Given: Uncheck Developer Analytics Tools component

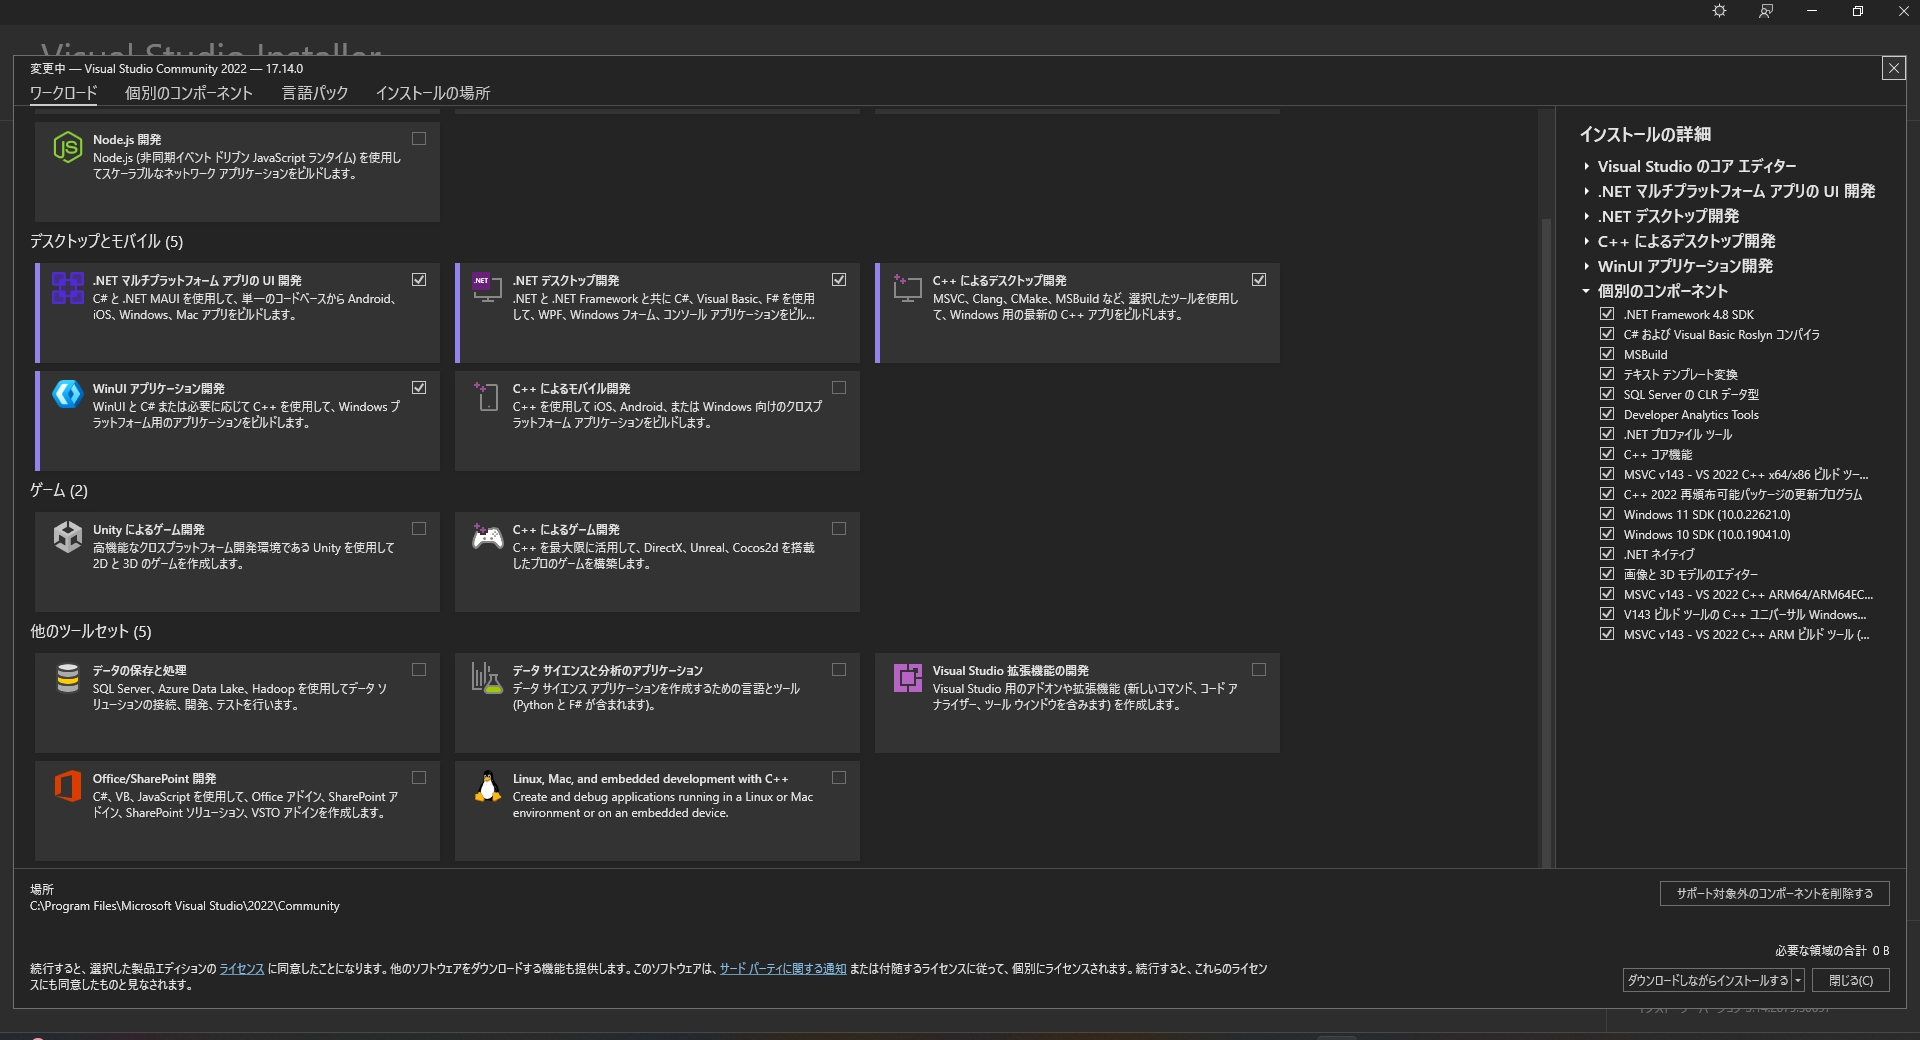Looking at the screenshot, I should [x=1607, y=414].
